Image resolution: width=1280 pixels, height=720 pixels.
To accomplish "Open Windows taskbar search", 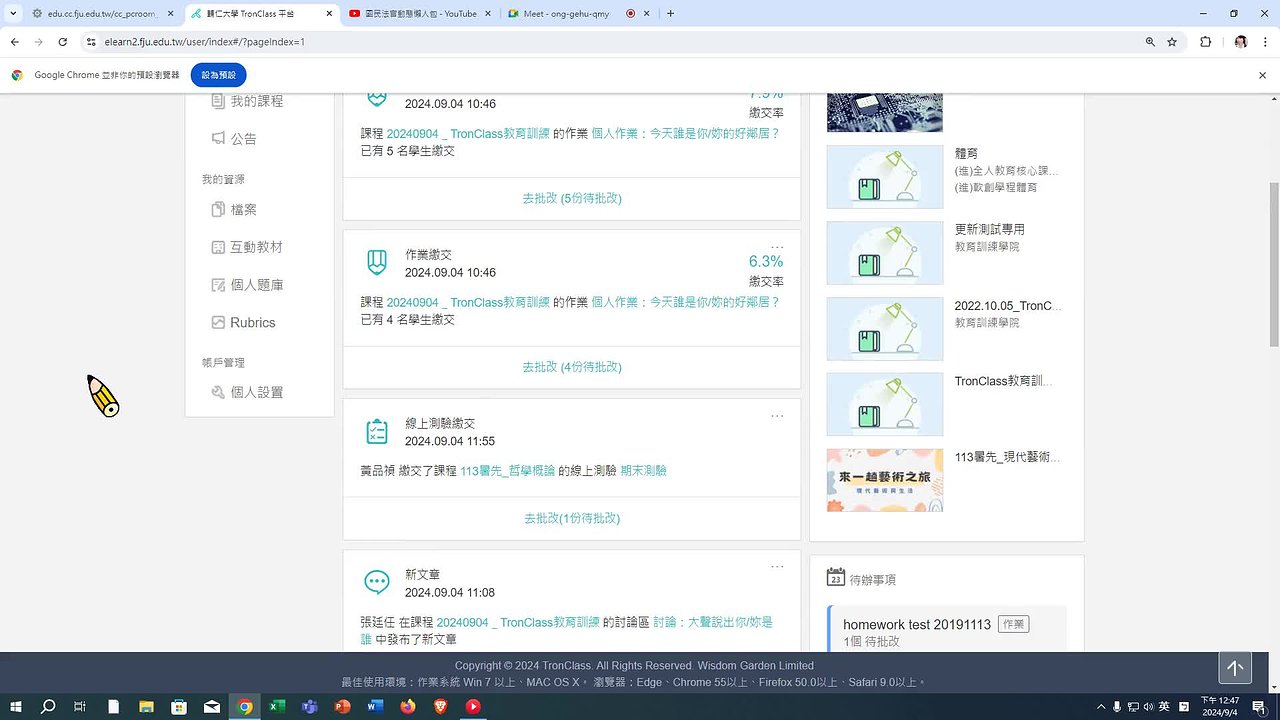I will point(48,706).
